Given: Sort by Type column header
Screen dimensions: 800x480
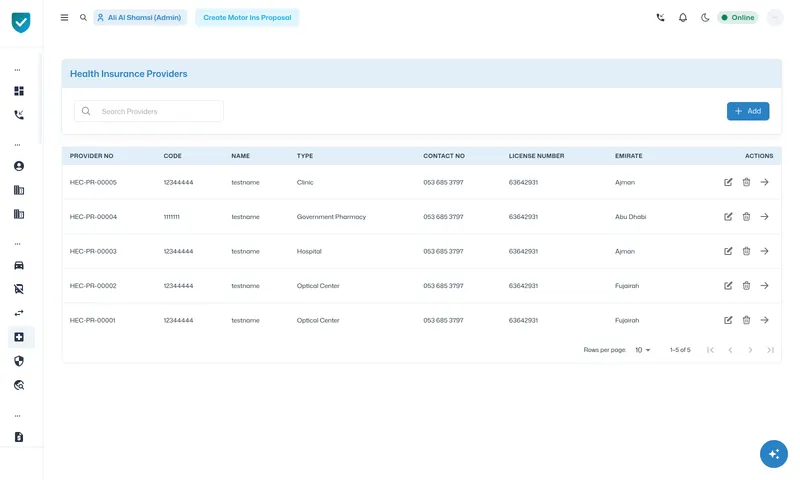Looking at the screenshot, I should click(x=305, y=156).
